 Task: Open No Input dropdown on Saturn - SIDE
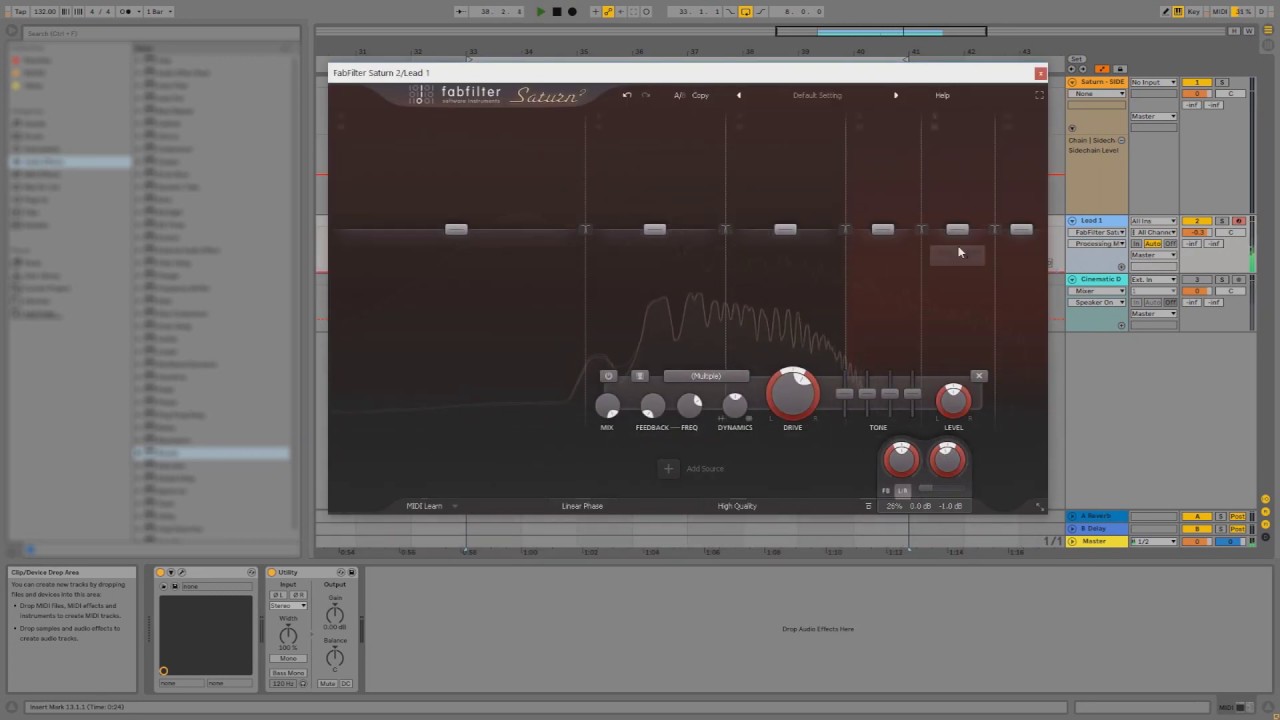(x=1153, y=82)
